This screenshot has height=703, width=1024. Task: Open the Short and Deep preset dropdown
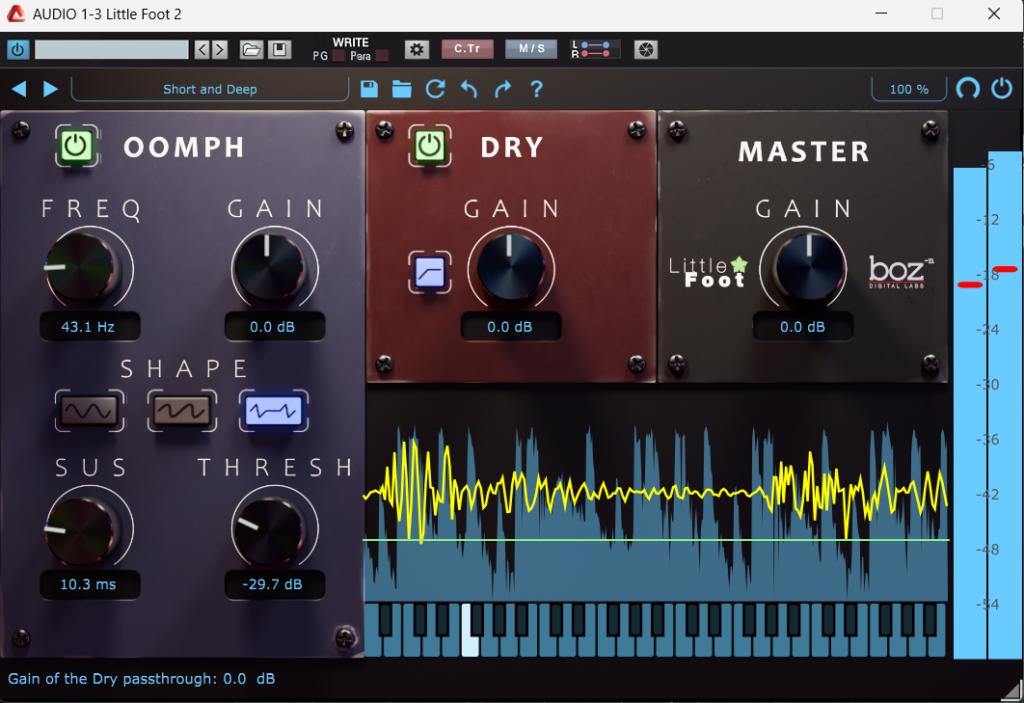[x=210, y=89]
